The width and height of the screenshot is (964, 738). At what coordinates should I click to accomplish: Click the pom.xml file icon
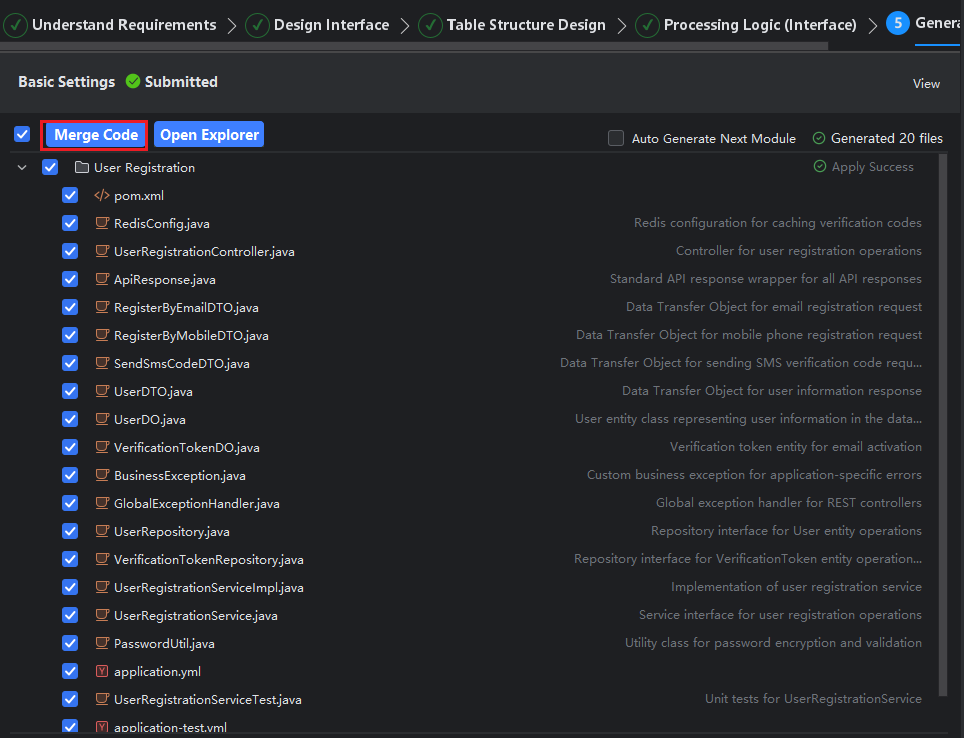click(101, 196)
